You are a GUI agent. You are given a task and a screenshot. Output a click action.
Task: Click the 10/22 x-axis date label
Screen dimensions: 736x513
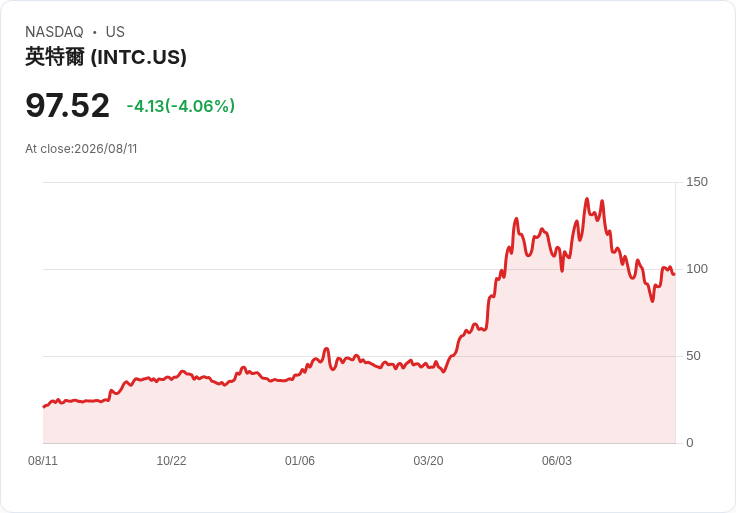pyautogui.click(x=171, y=461)
